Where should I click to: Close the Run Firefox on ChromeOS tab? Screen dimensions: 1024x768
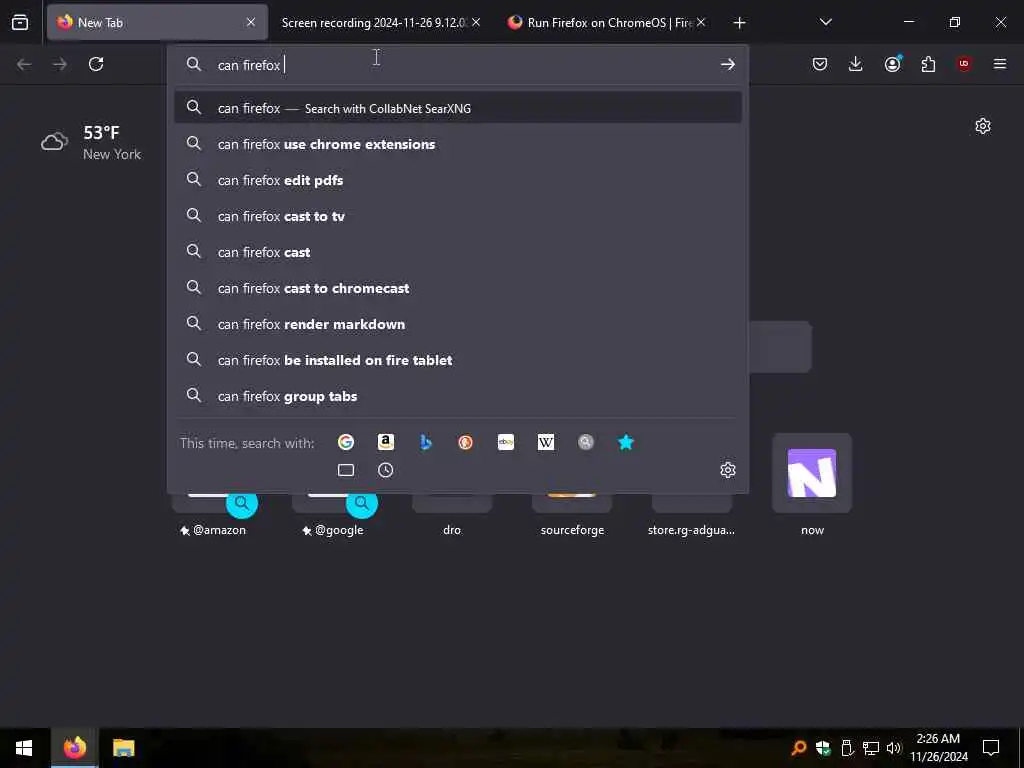pyautogui.click(x=701, y=22)
